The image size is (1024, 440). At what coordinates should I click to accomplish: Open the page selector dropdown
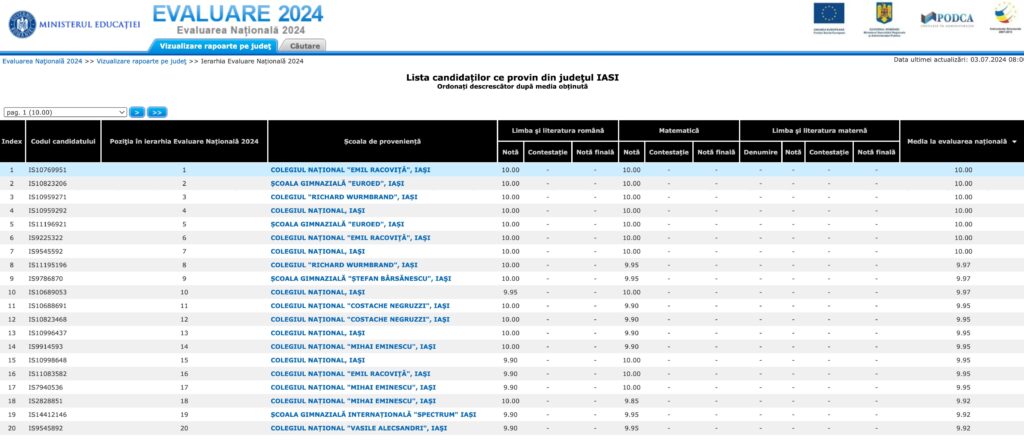pyautogui.click(x=65, y=113)
